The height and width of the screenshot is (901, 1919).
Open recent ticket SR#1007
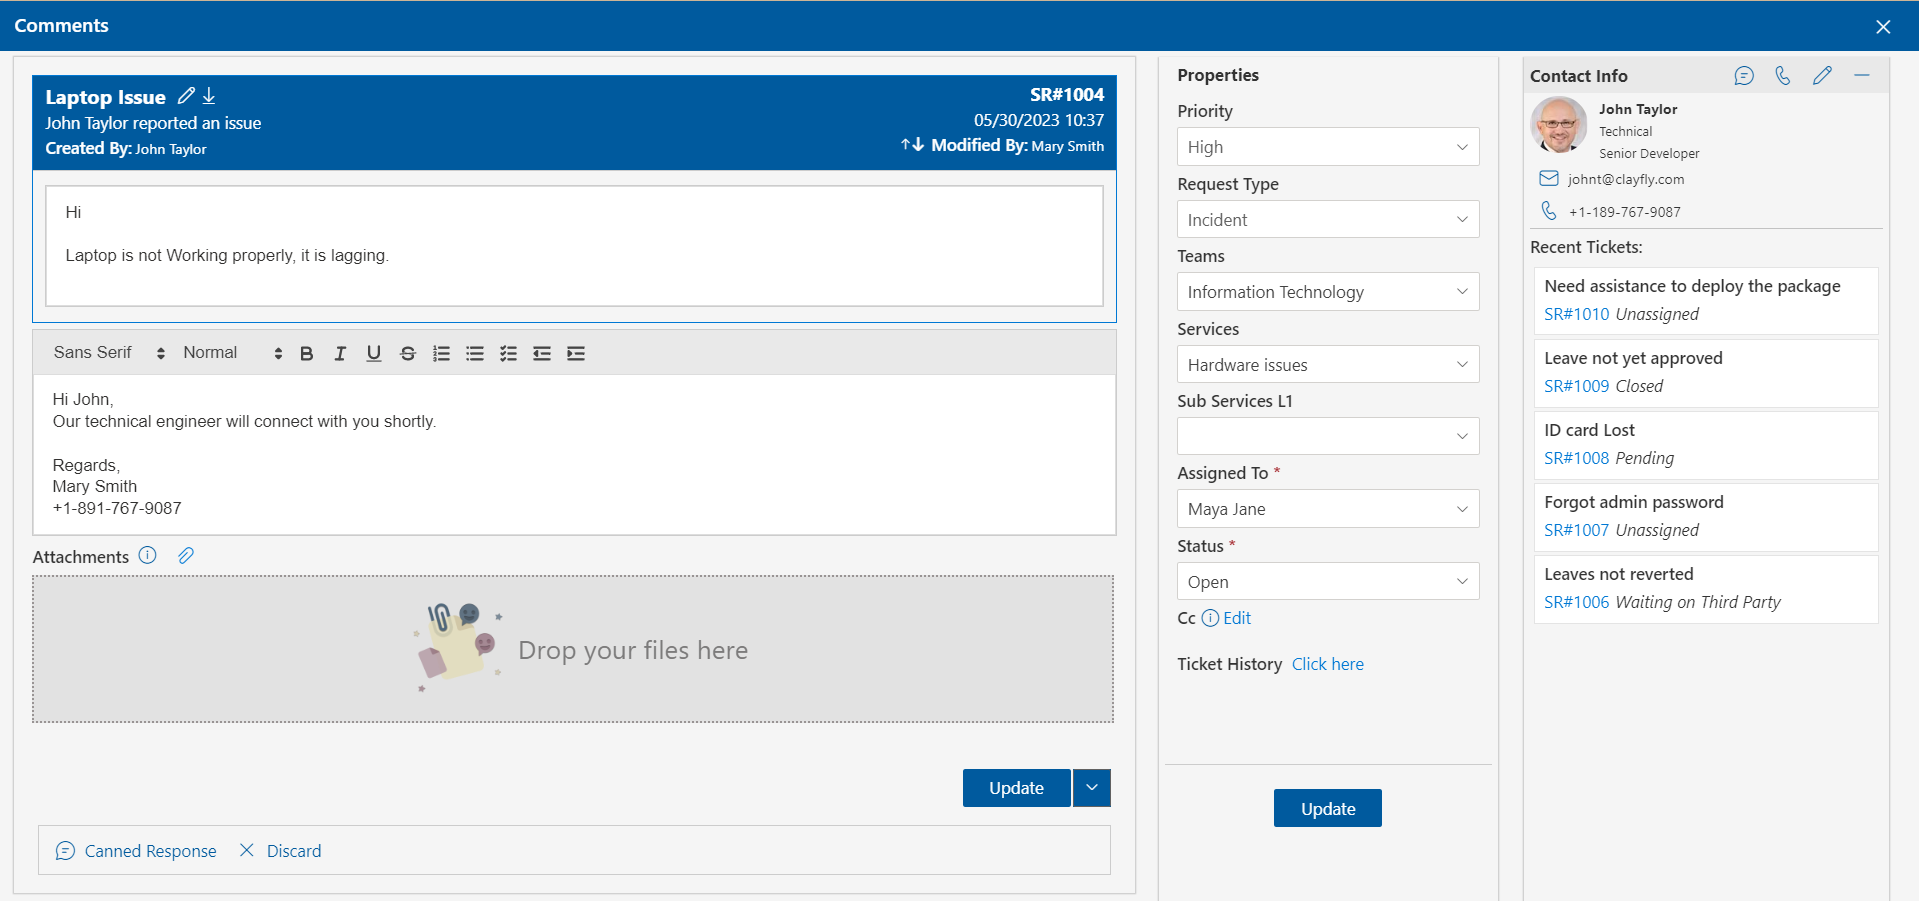(1577, 530)
